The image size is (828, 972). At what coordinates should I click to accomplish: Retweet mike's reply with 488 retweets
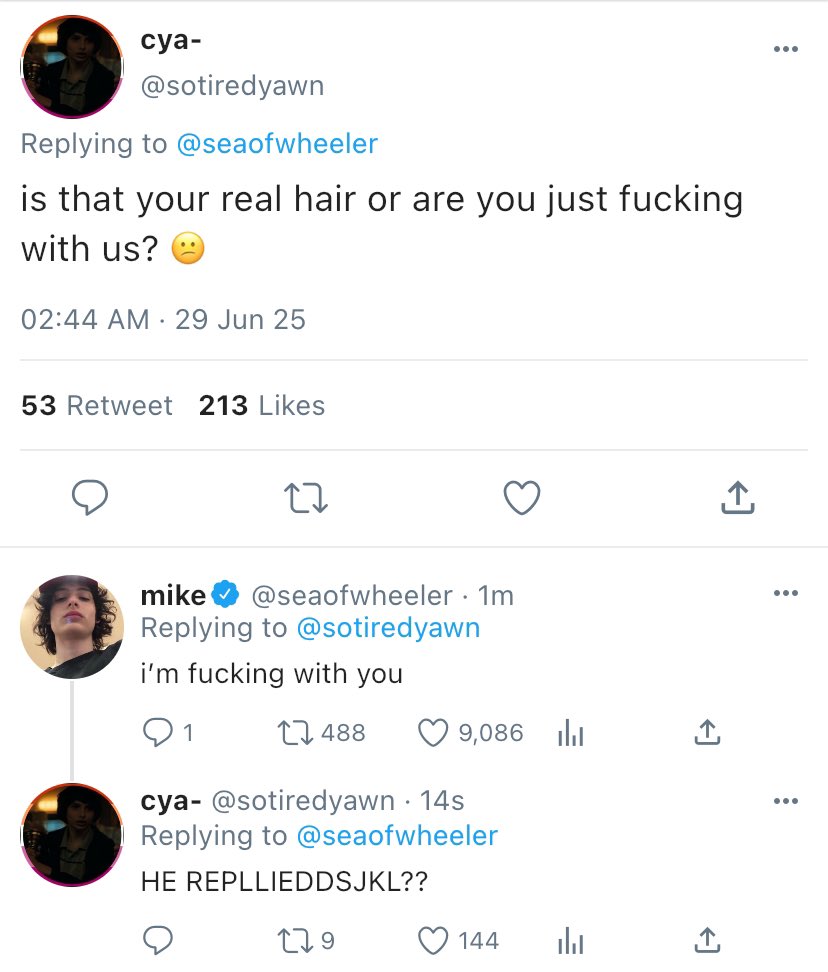(x=297, y=733)
